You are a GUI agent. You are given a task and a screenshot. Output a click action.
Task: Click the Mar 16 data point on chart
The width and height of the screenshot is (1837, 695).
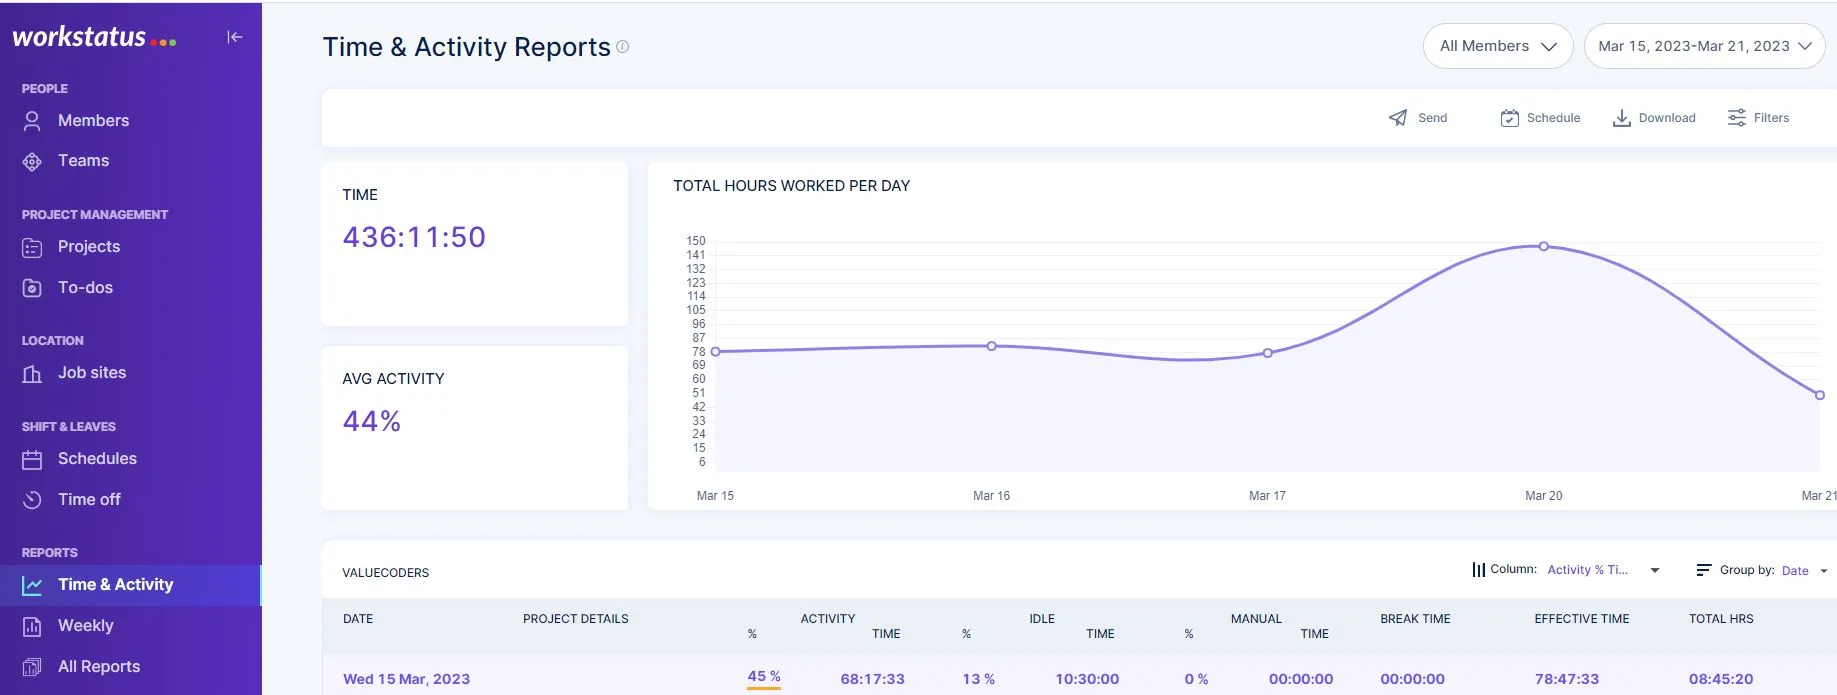pyautogui.click(x=991, y=346)
